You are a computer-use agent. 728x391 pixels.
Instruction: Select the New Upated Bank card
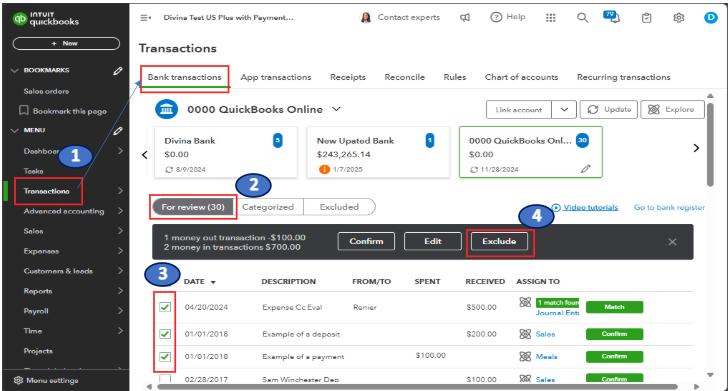(378, 152)
